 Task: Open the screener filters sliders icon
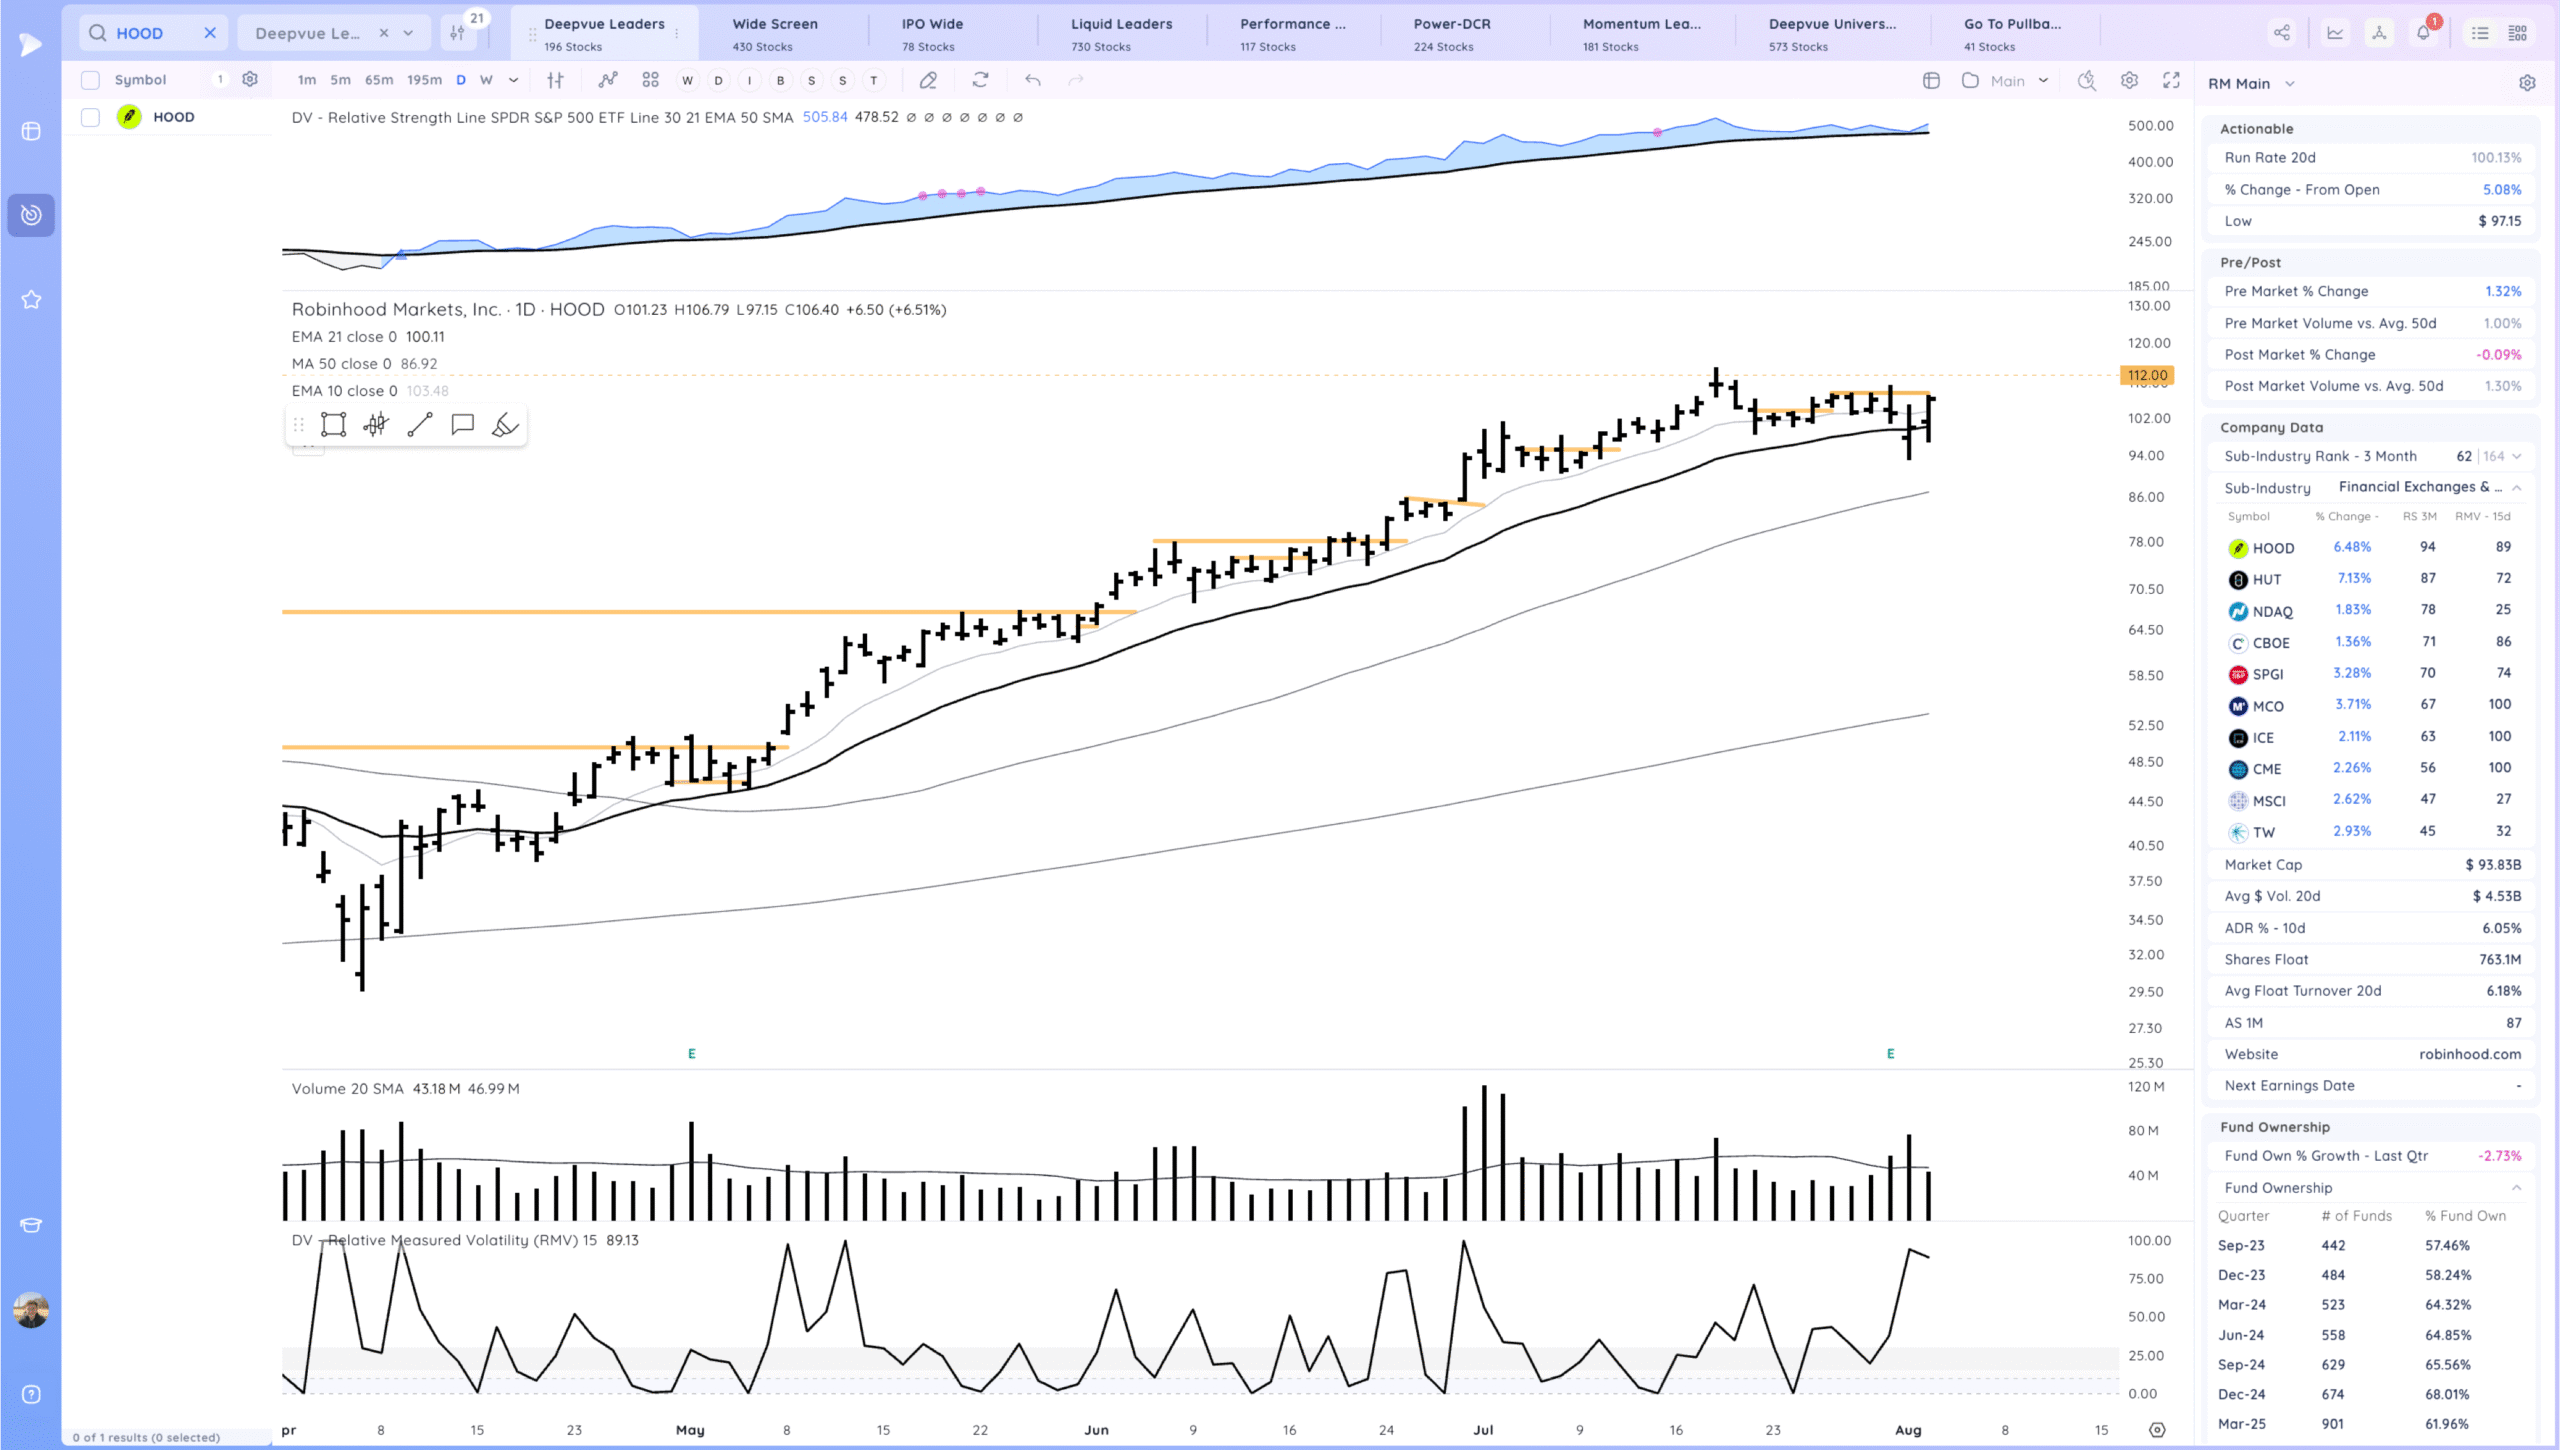[x=457, y=33]
